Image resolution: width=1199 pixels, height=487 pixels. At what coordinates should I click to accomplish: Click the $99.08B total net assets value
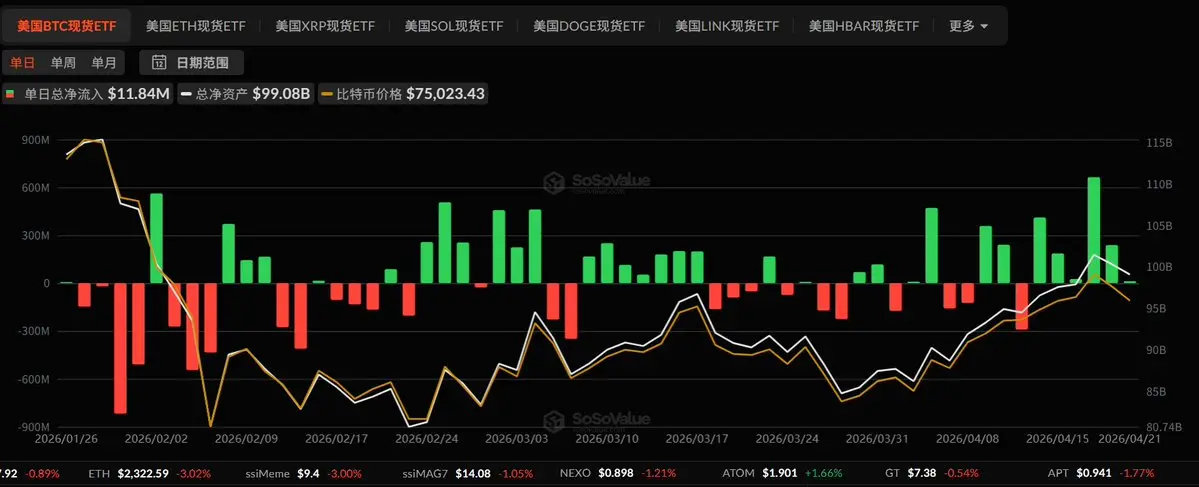coord(281,94)
